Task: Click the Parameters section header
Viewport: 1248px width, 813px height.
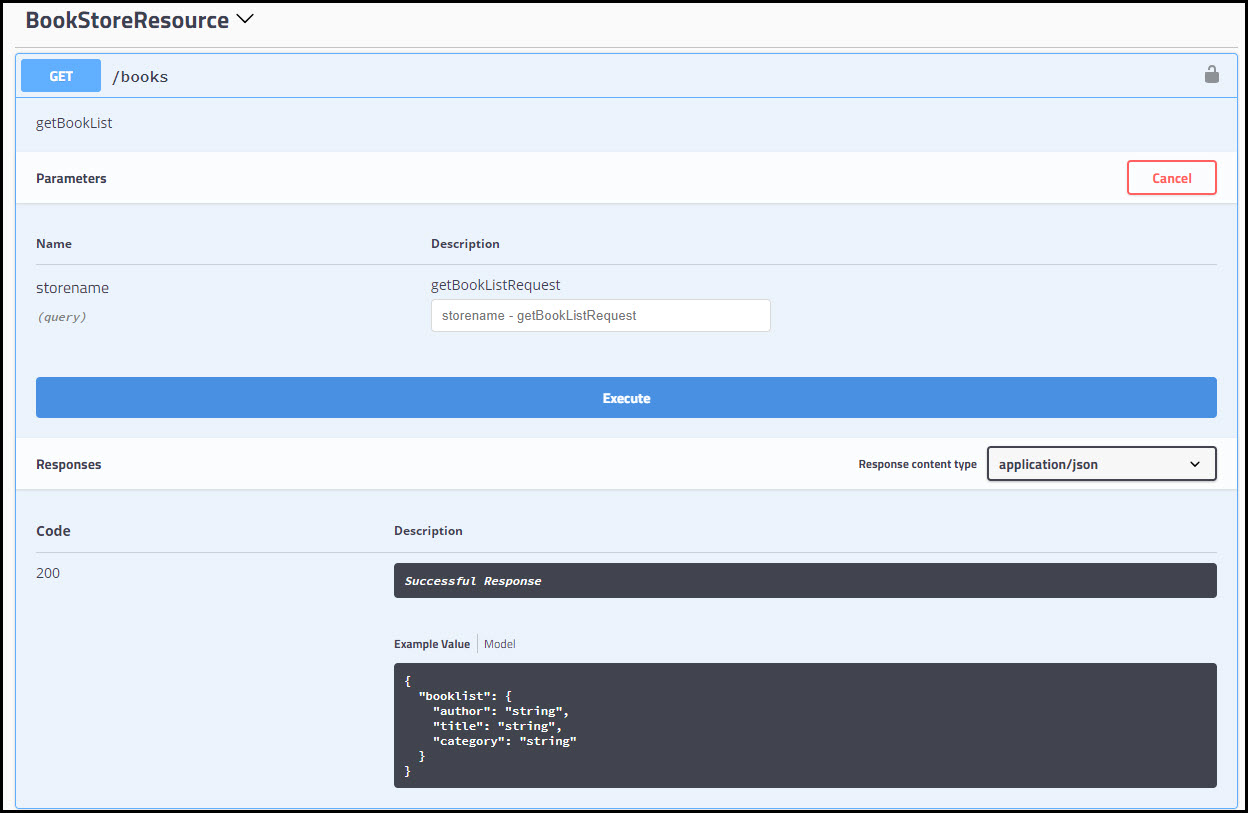Action: (x=71, y=178)
